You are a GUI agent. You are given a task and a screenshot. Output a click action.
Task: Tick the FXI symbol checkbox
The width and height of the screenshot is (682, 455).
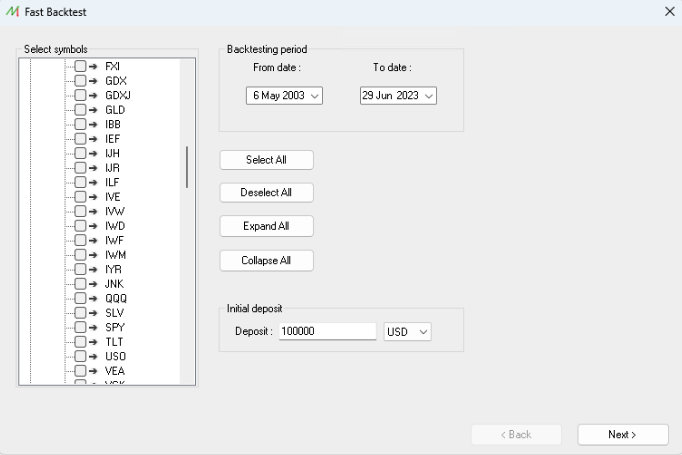(80, 66)
